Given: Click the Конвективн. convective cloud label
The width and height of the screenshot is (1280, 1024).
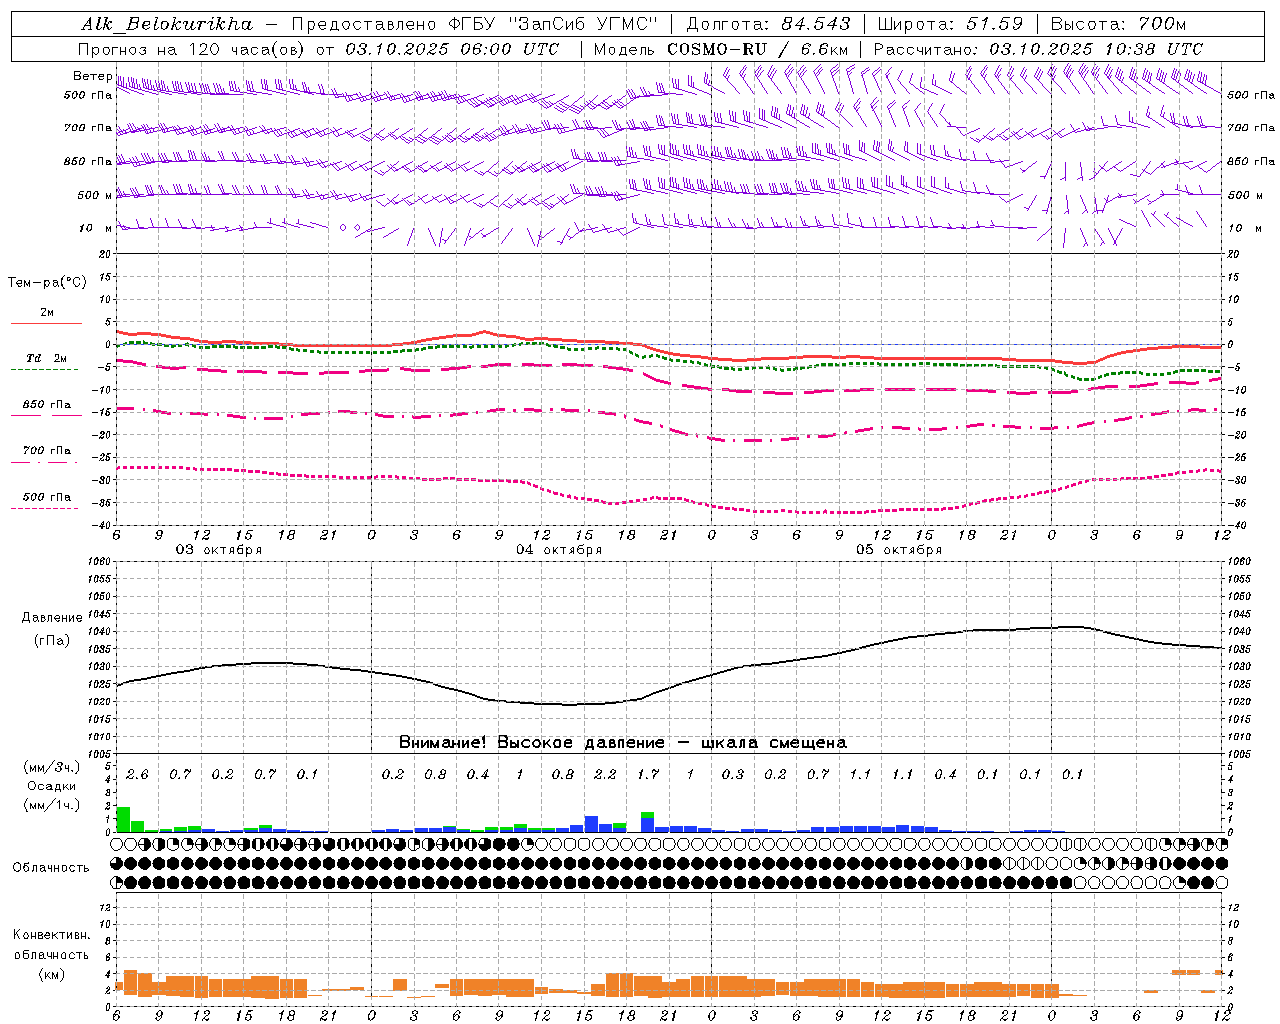Looking at the screenshot, I should pos(52,935).
